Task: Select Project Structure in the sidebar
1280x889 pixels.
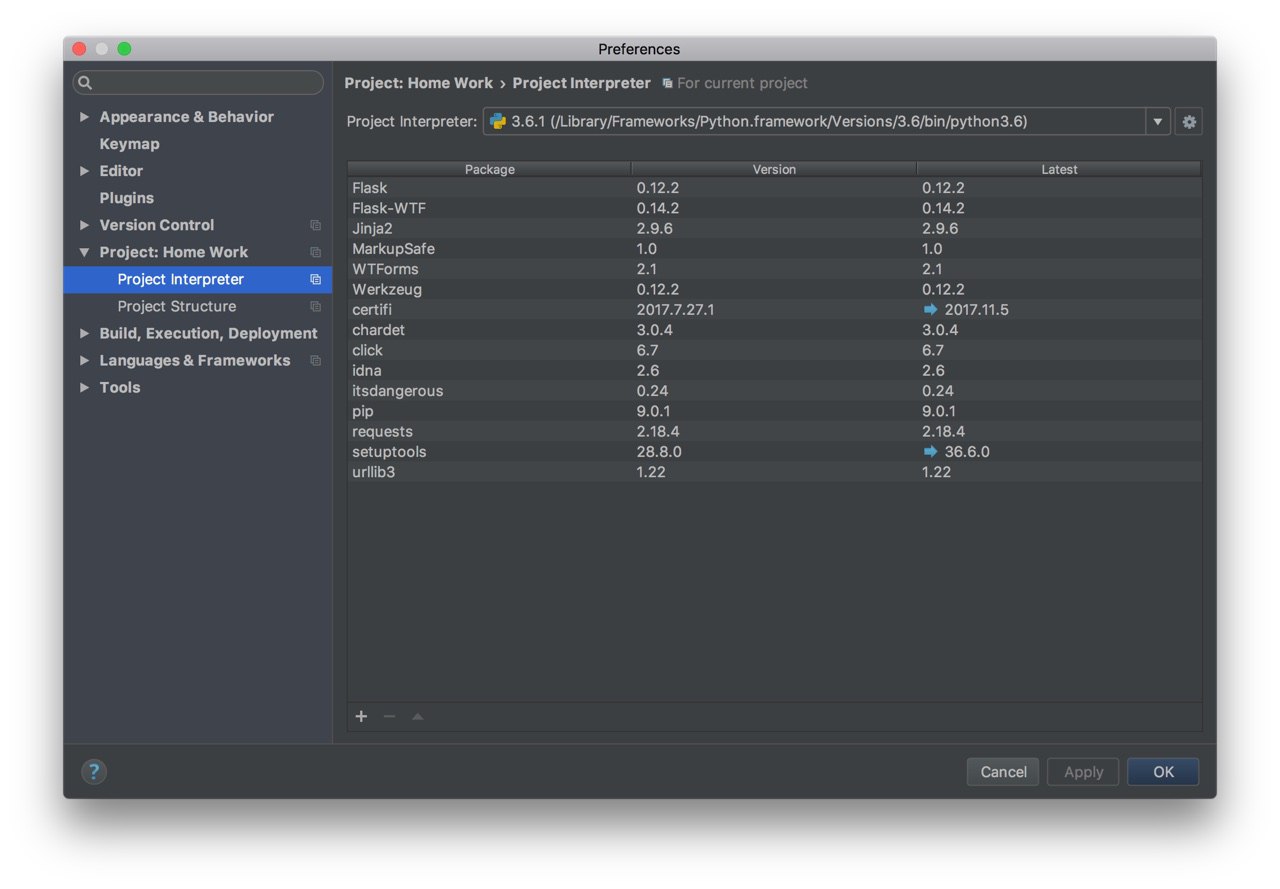Action: [177, 306]
